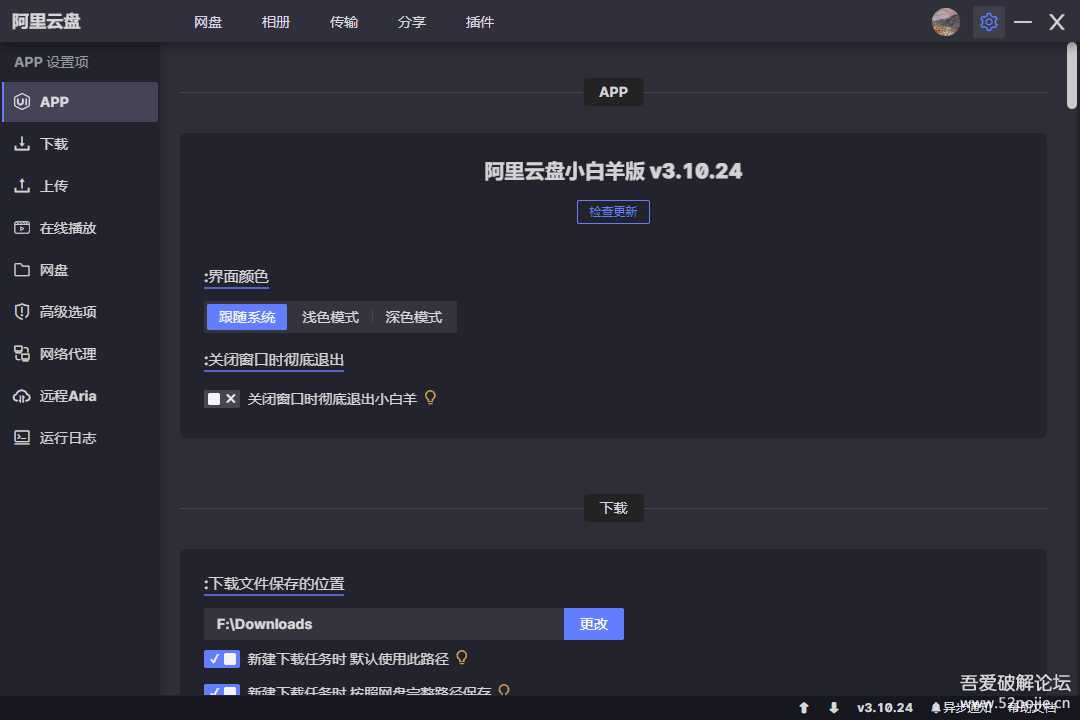This screenshot has height=720, width=1080.
Task: Click the :下载文件保存的位置 setting heading
Action: point(274,584)
